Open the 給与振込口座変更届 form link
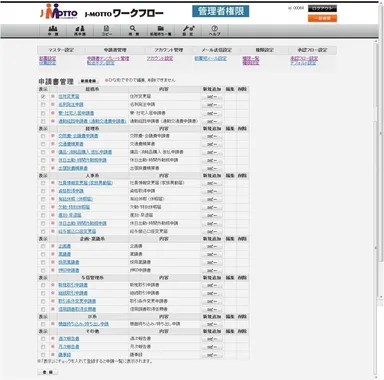The width and height of the screenshot is (384, 380). pos(77,231)
